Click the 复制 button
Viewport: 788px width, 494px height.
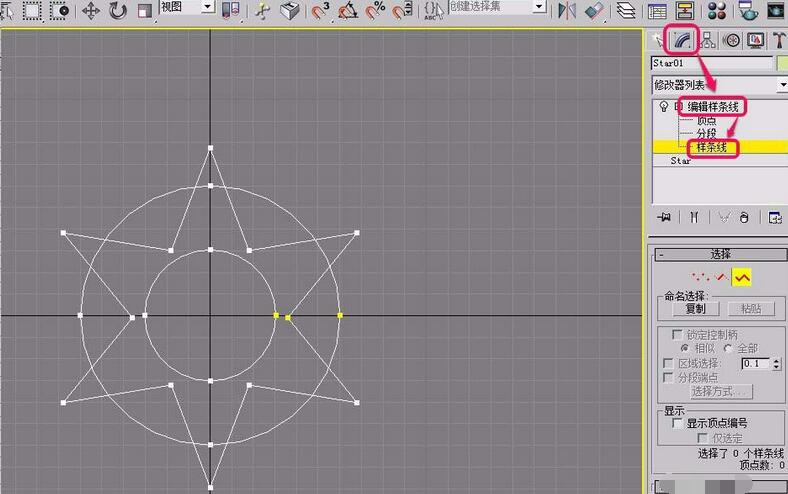(x=694, y=309)
